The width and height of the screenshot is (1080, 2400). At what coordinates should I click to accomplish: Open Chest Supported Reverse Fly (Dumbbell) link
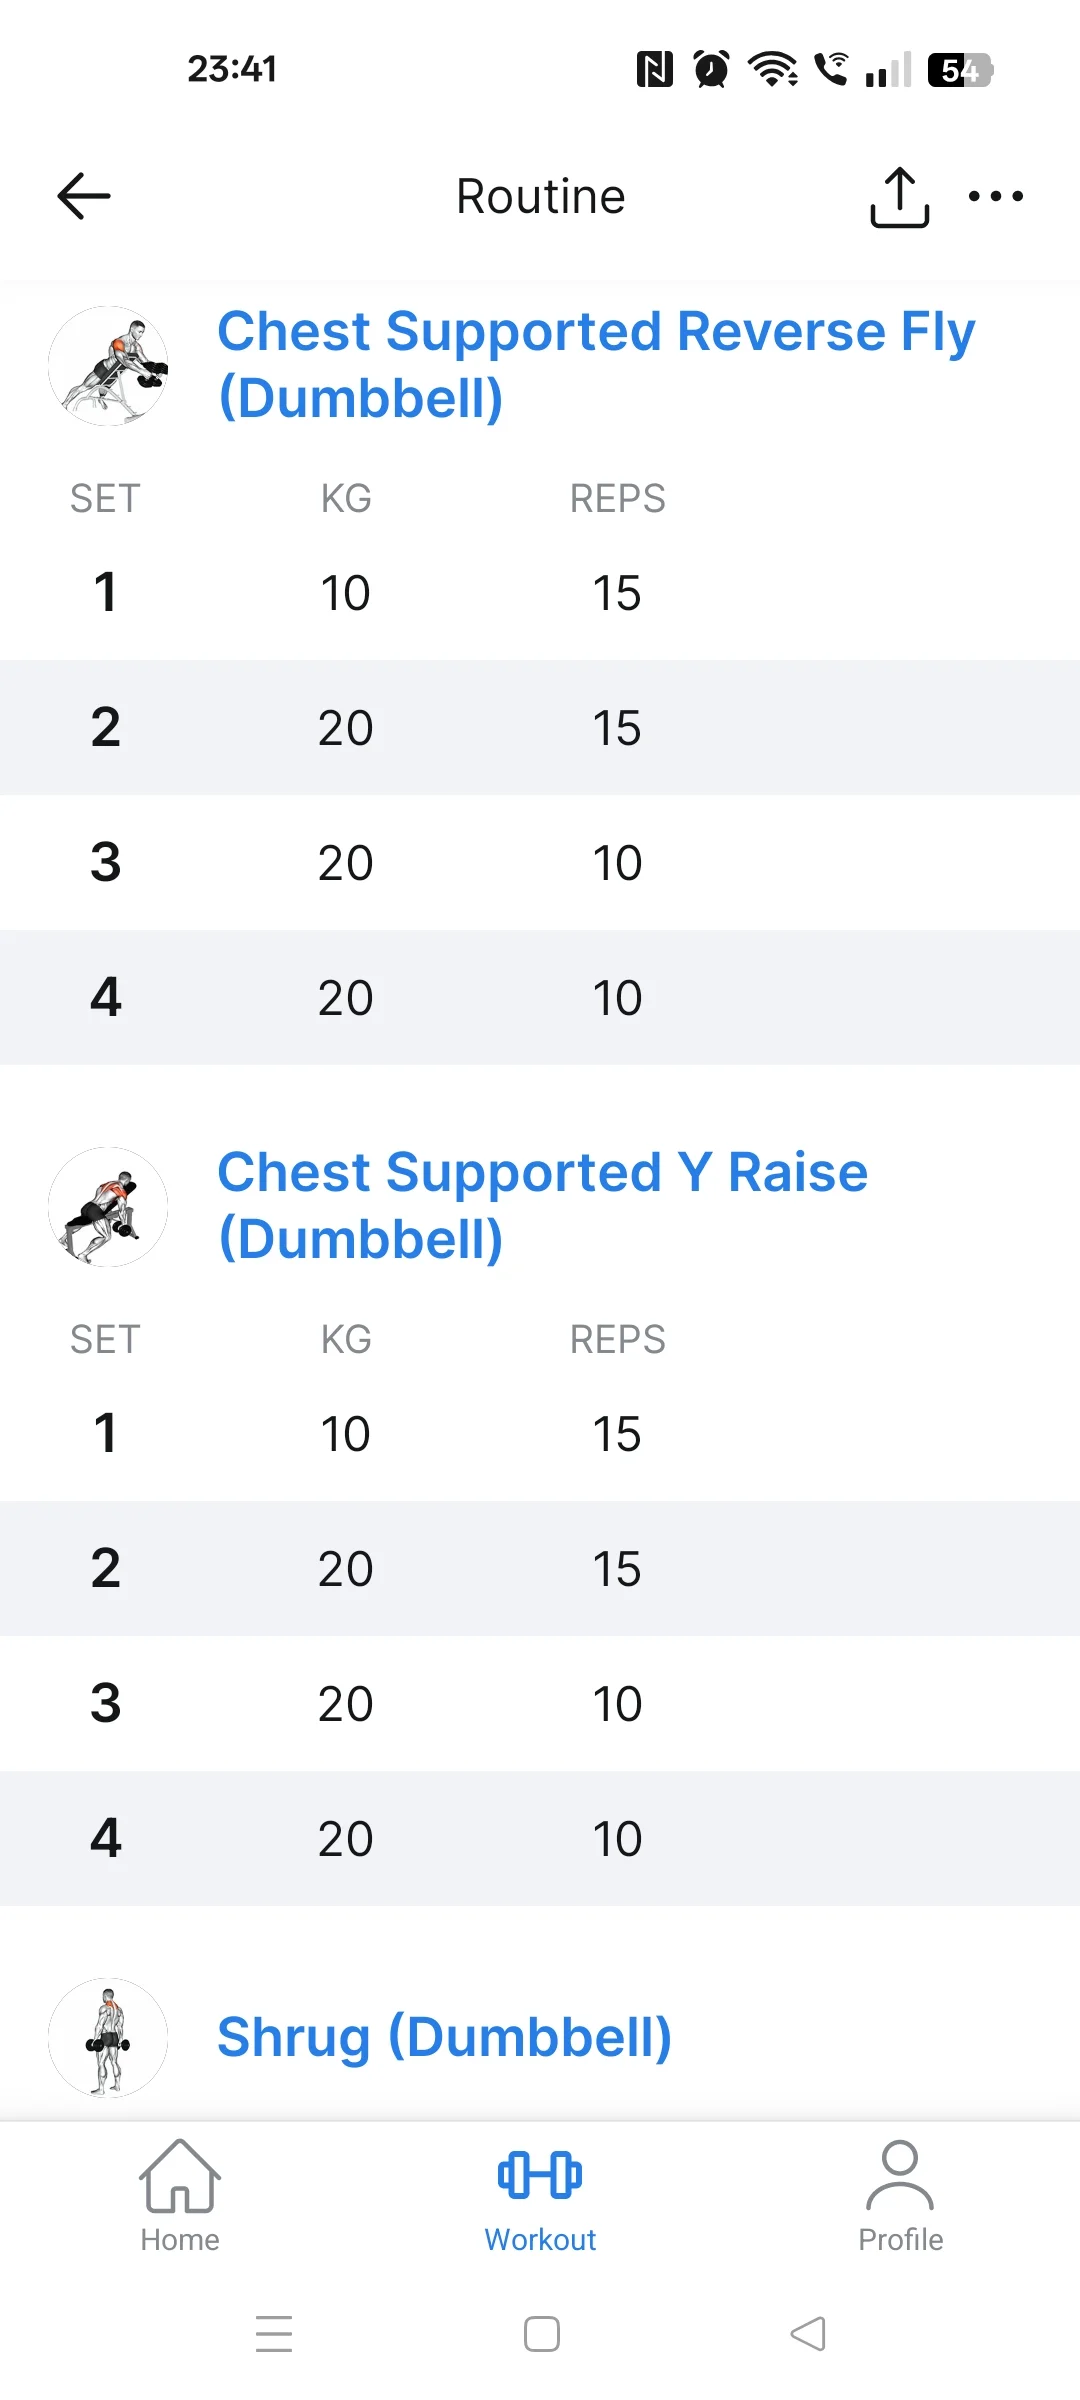pos(595,364)
